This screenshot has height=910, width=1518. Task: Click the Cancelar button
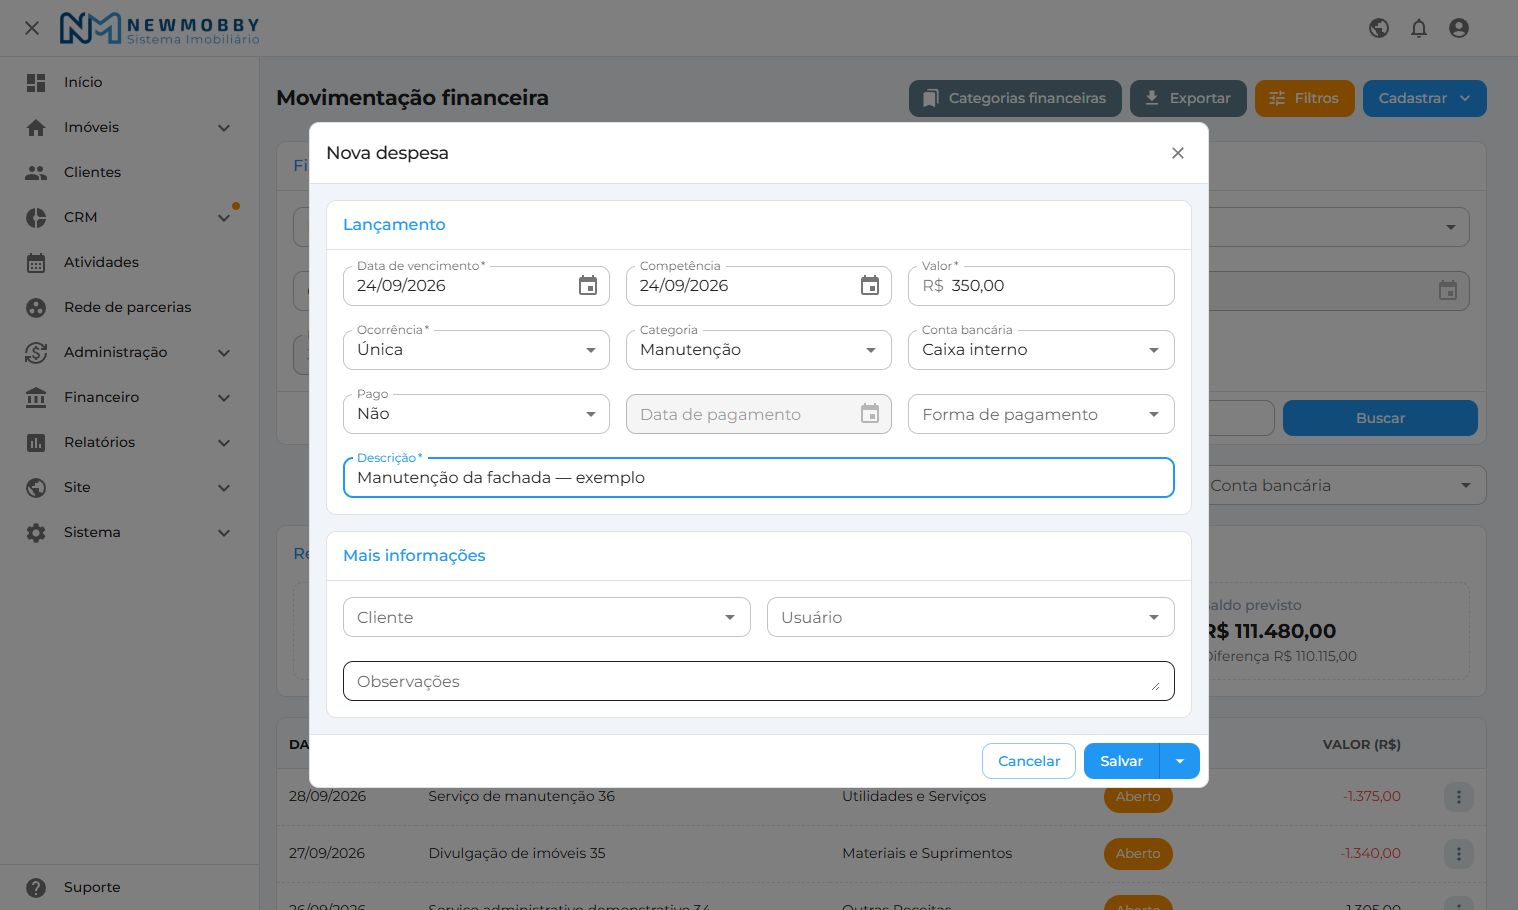coord(1029,761)
